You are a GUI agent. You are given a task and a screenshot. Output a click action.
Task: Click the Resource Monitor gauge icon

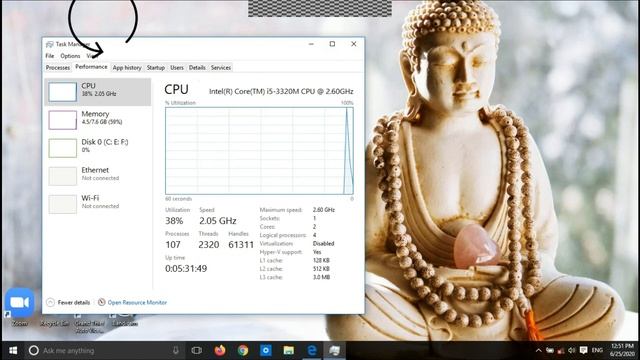click(x=102, y=302)
